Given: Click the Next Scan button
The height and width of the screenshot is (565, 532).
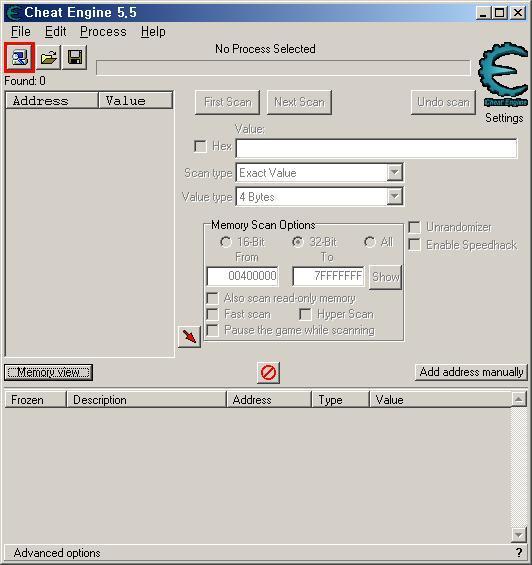Looking at the screenshot, I should click(299, 102).
